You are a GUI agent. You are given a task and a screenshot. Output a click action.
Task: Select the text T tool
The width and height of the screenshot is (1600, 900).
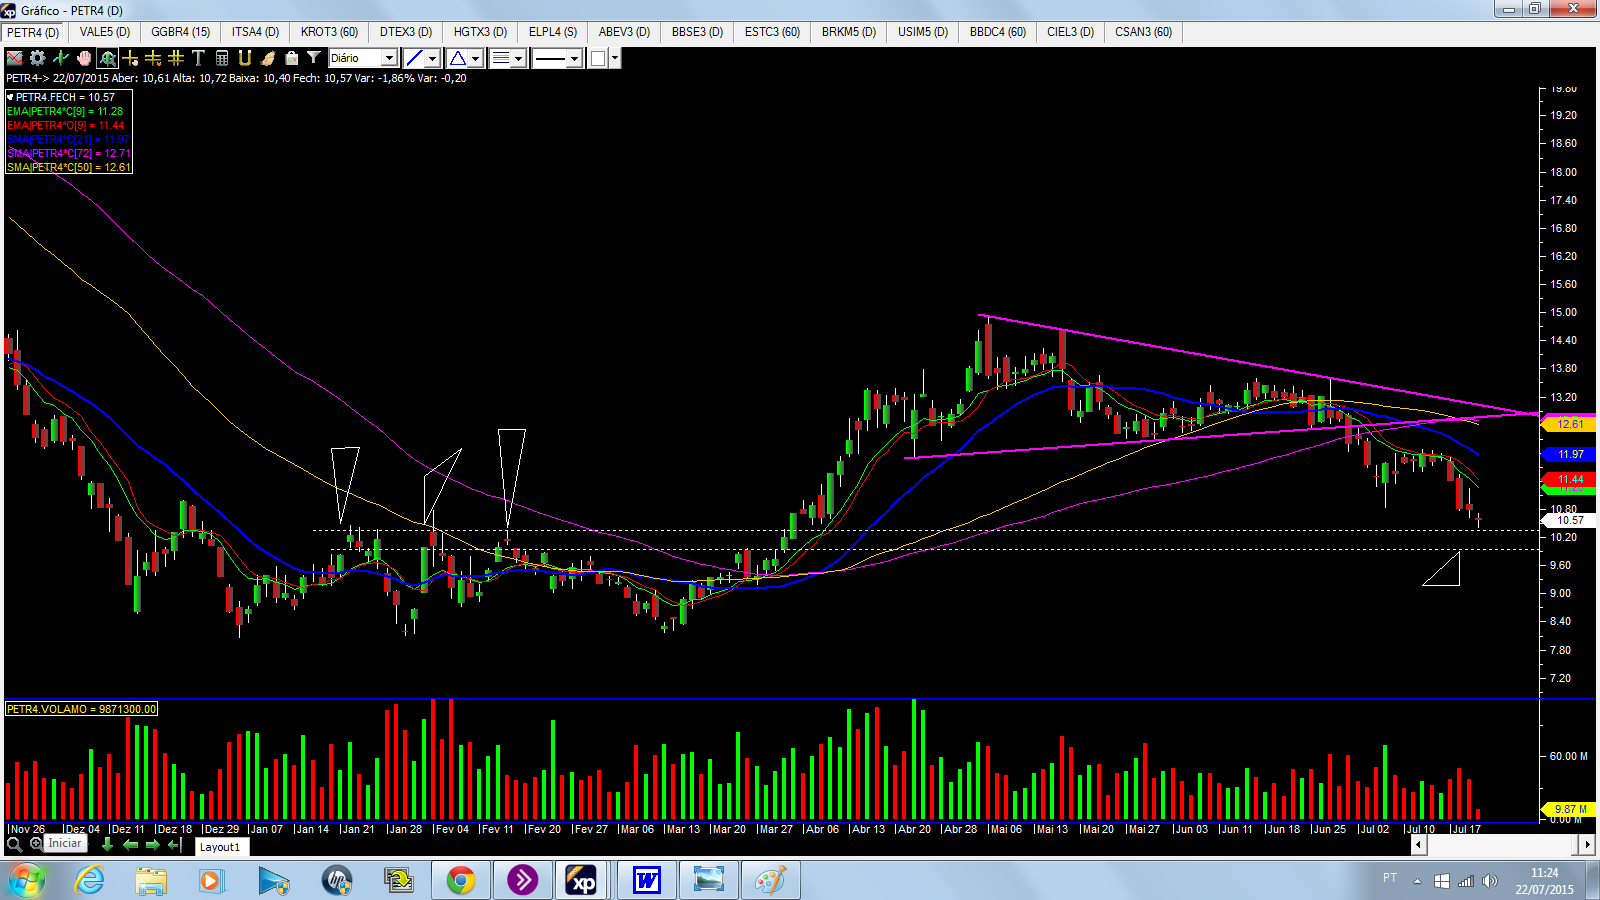pyautogui.click(x=198, y=58)
